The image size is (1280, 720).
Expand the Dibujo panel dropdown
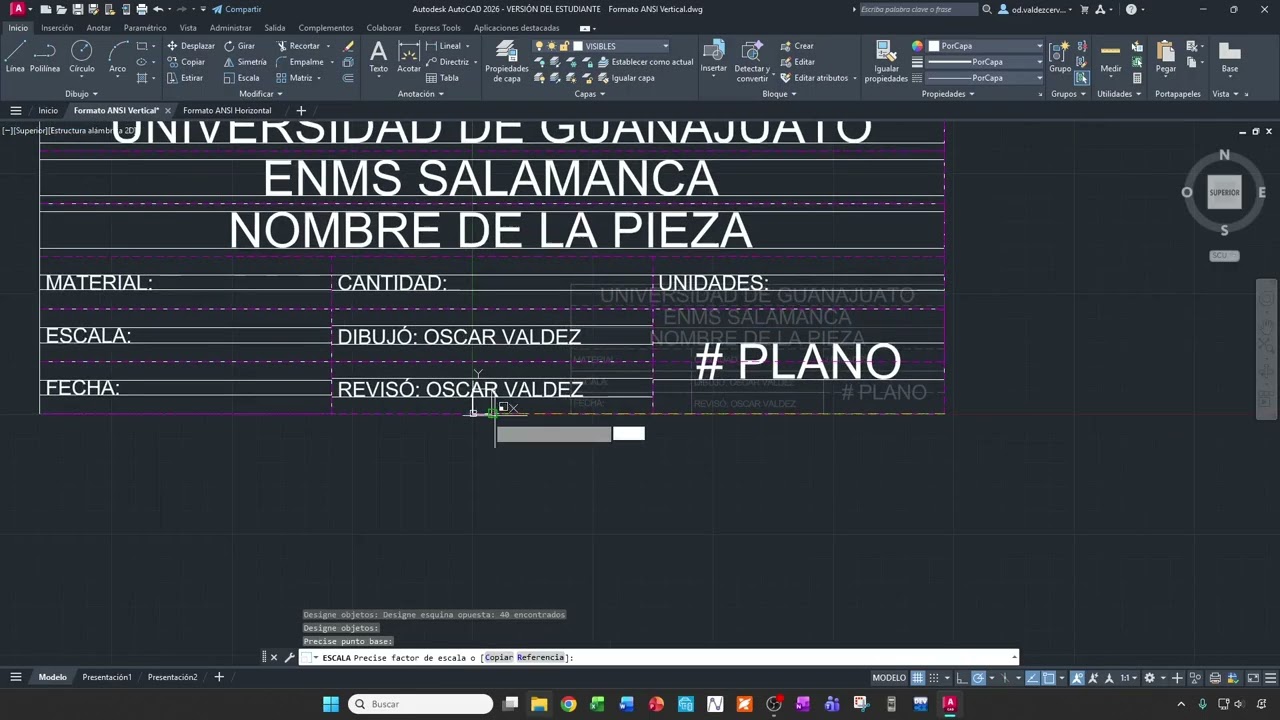coord(81,94)
